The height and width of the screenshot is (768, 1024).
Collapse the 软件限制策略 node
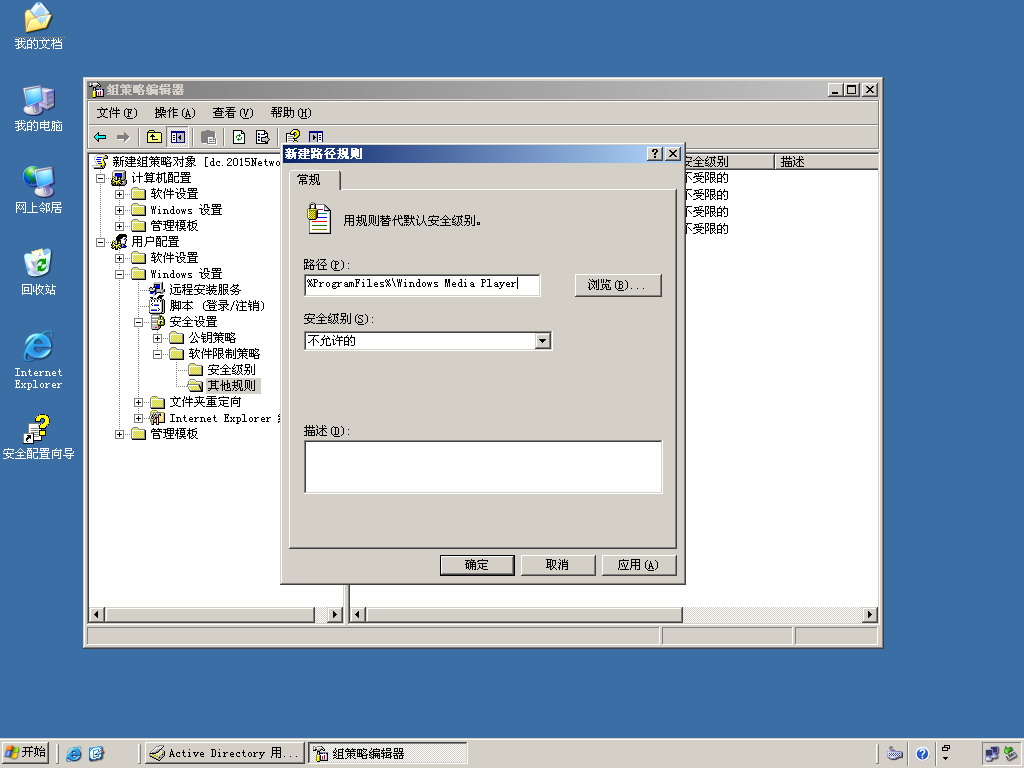tap(157, 354)
